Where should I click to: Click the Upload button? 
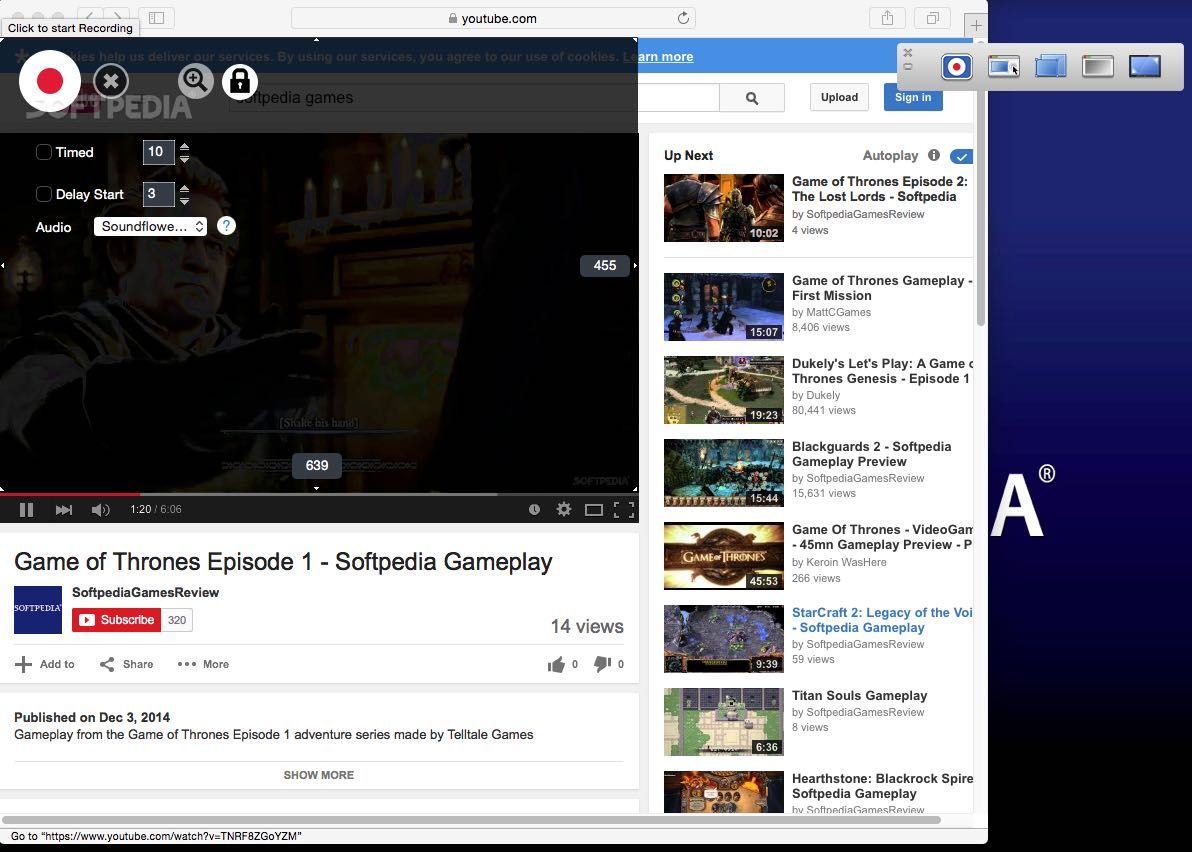pyautogui.click(x=839, y=97)
